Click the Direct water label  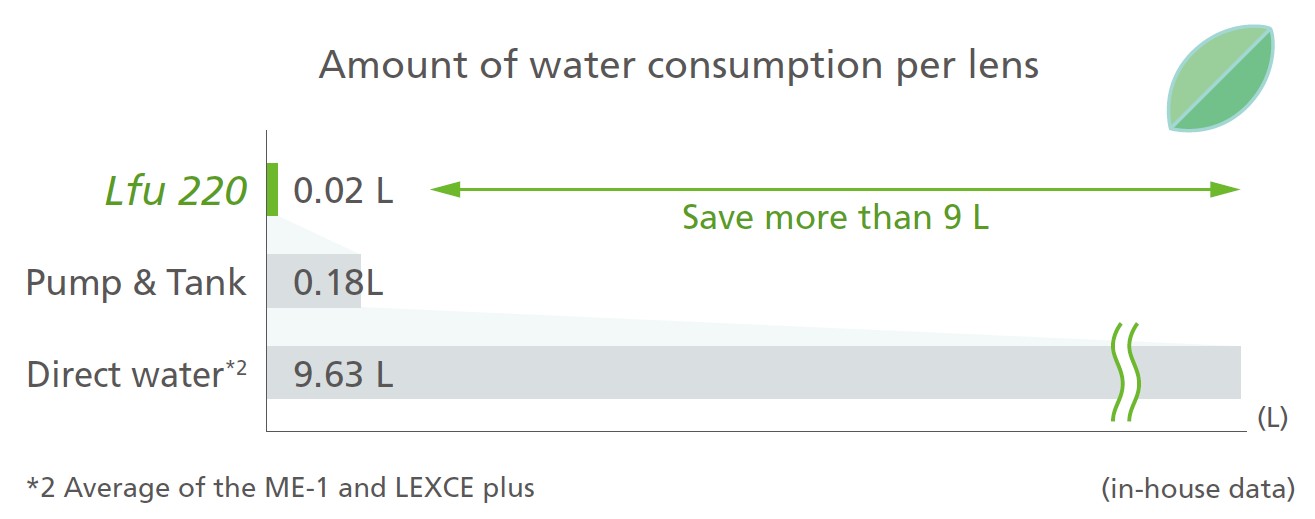136,374
